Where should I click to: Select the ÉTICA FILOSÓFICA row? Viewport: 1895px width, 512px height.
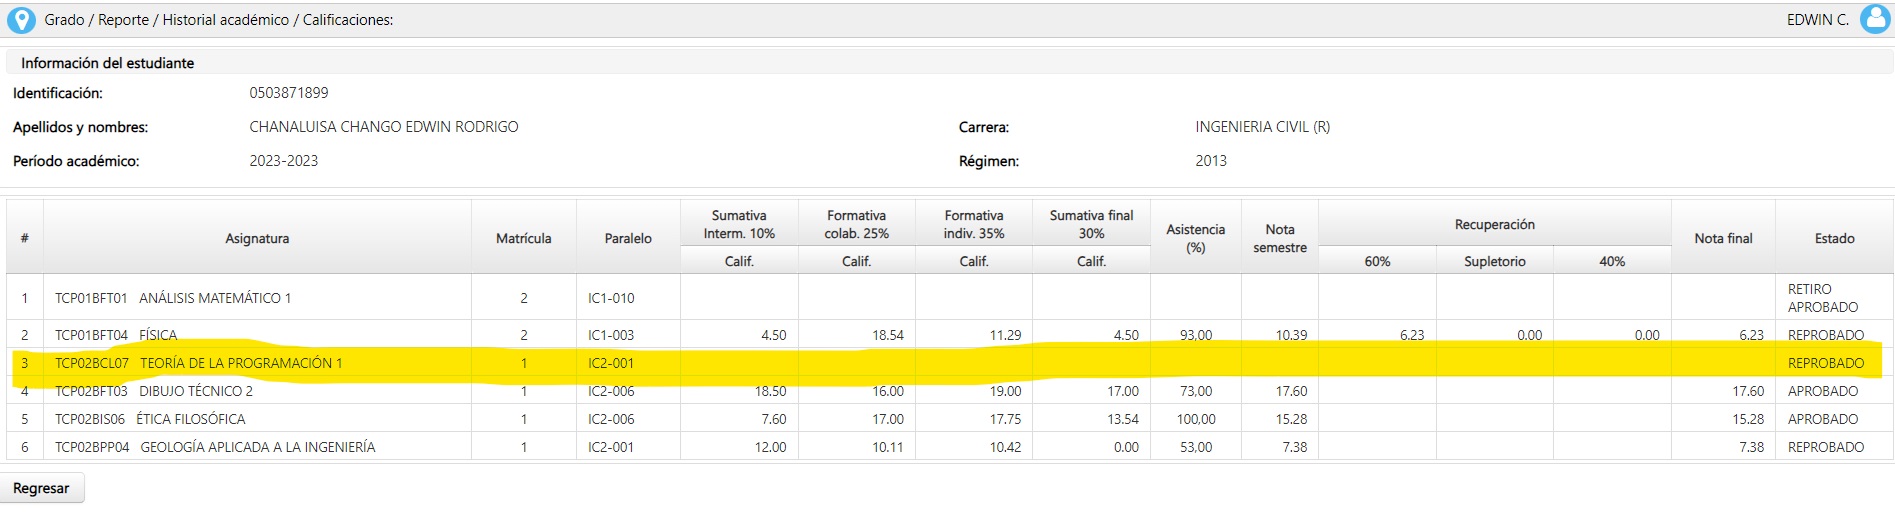[x=950, y=419]
